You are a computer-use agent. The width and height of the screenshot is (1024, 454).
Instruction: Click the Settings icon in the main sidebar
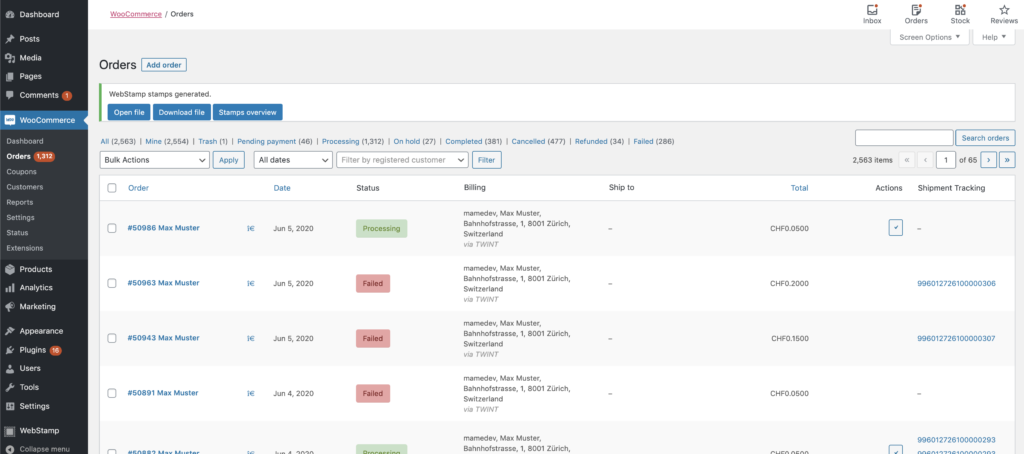click(10, 406)
